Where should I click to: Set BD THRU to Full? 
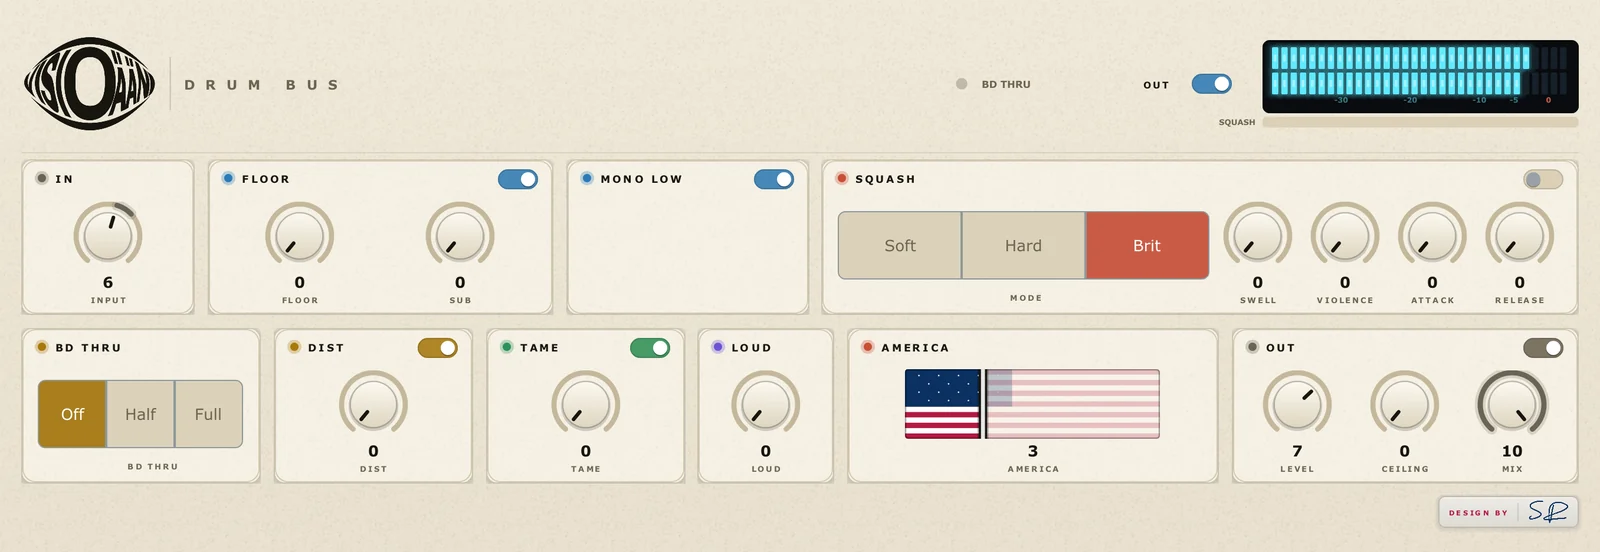click(208, 414)
